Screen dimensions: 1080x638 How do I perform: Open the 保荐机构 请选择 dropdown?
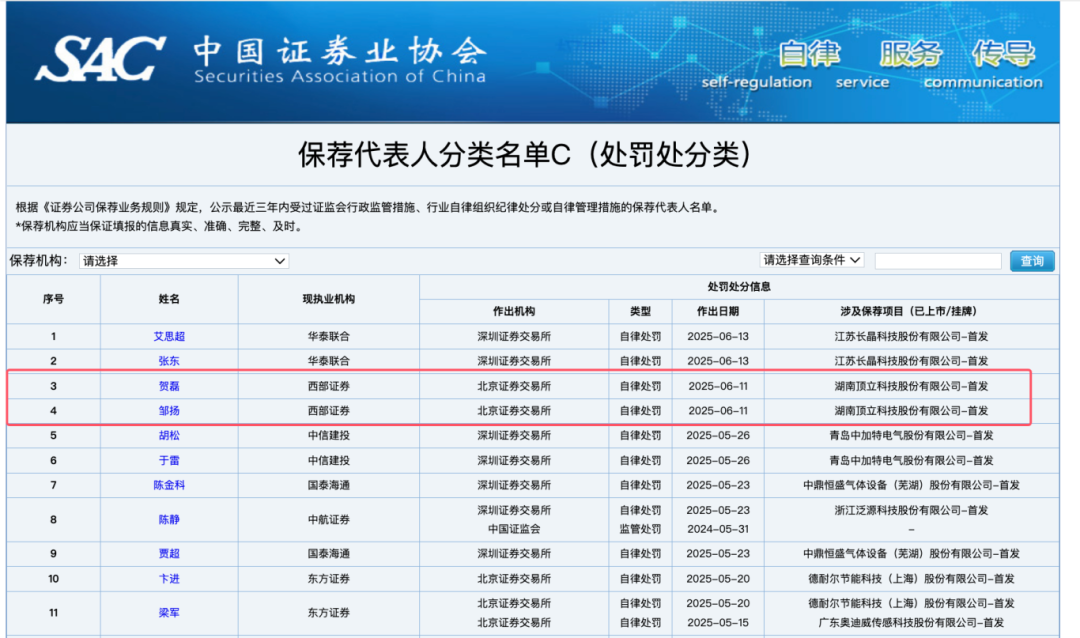(184, 261)
